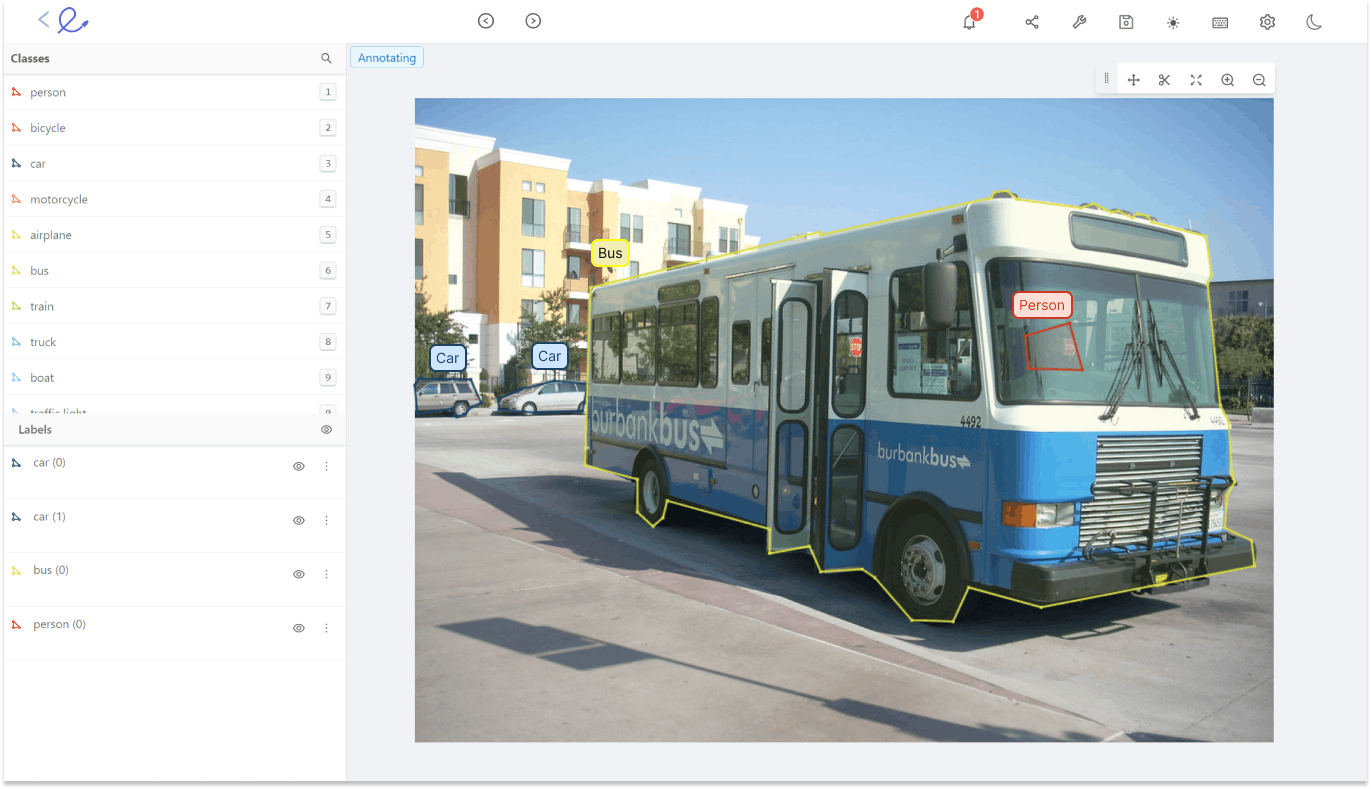1371x789 pixels.
Task: Go to next image with circled right arrow
Action: click(x=533, y=21)
